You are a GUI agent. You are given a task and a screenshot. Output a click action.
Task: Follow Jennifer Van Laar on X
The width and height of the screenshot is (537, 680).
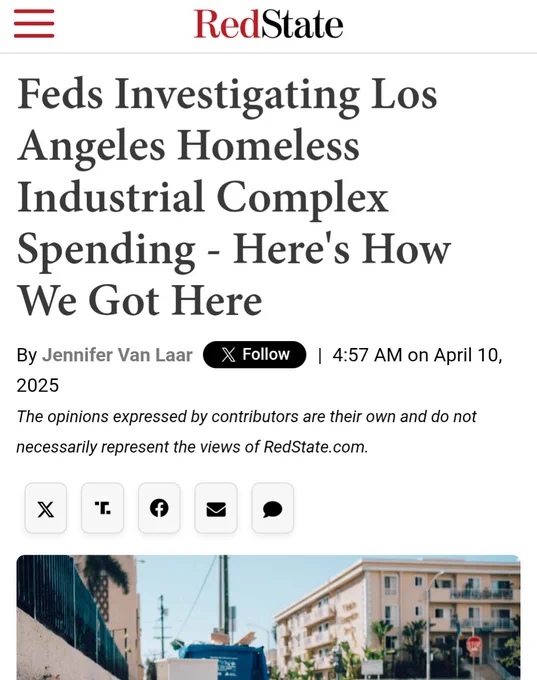coord(255,355)
